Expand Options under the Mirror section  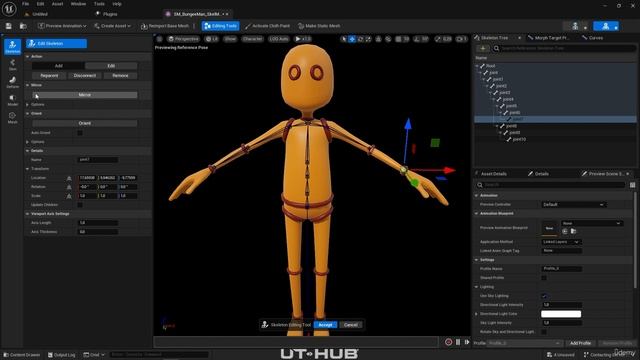coord(27,104)
